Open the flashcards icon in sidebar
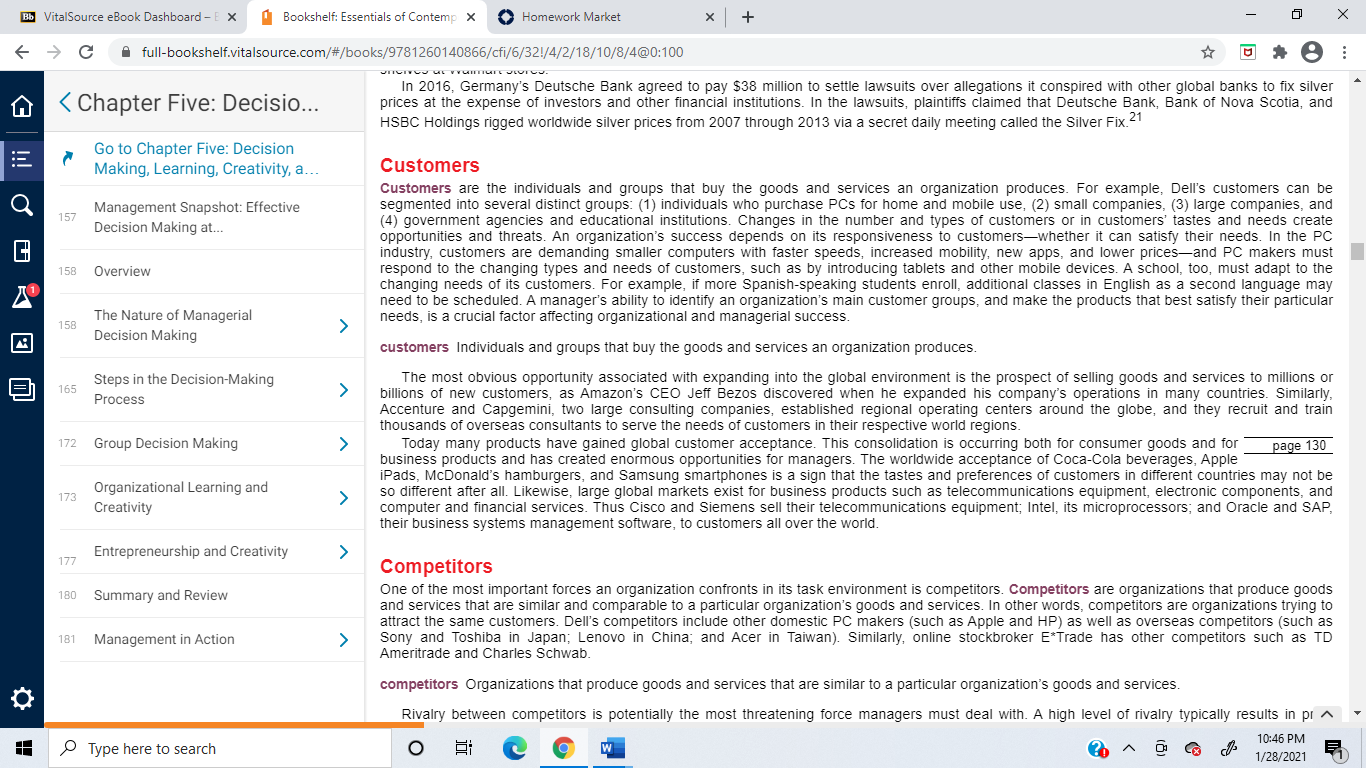Viewport: 1366px width, 768px height. (x=22, y=389)
